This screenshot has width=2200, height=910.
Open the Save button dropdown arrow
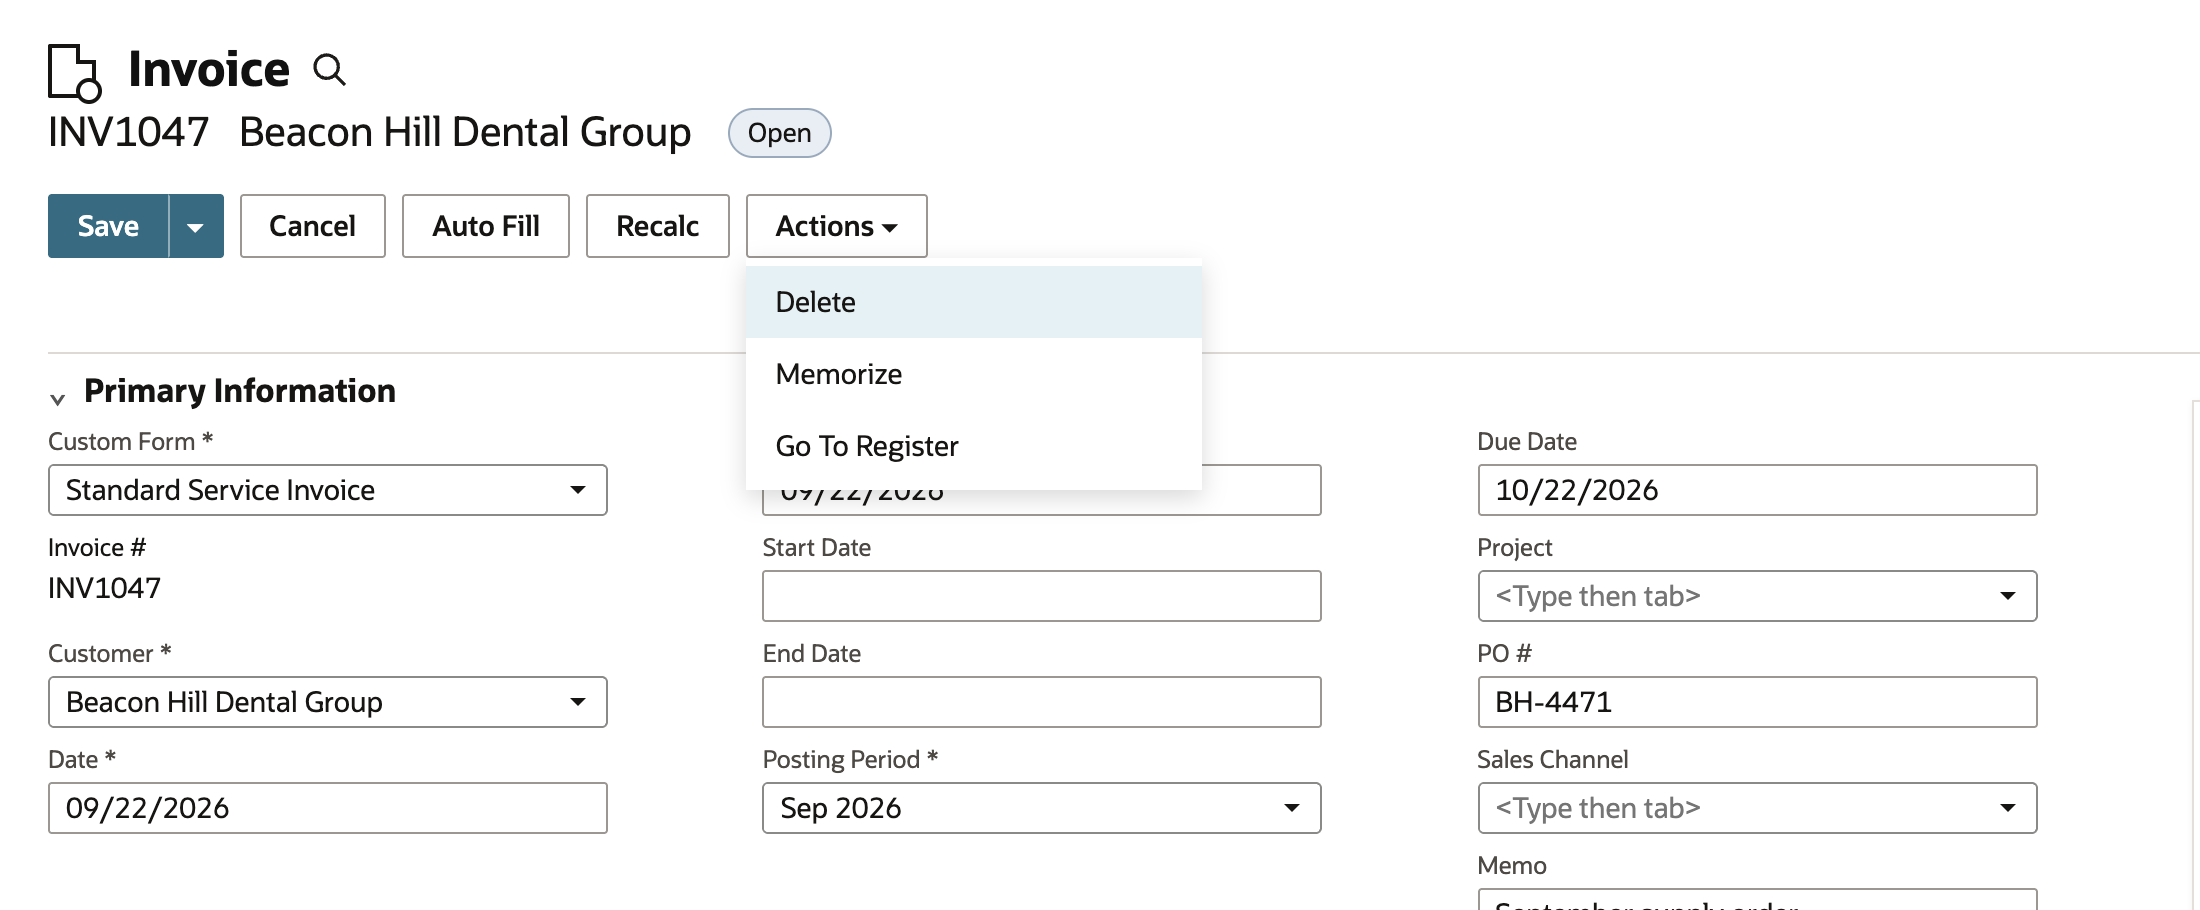coord(196,226)
